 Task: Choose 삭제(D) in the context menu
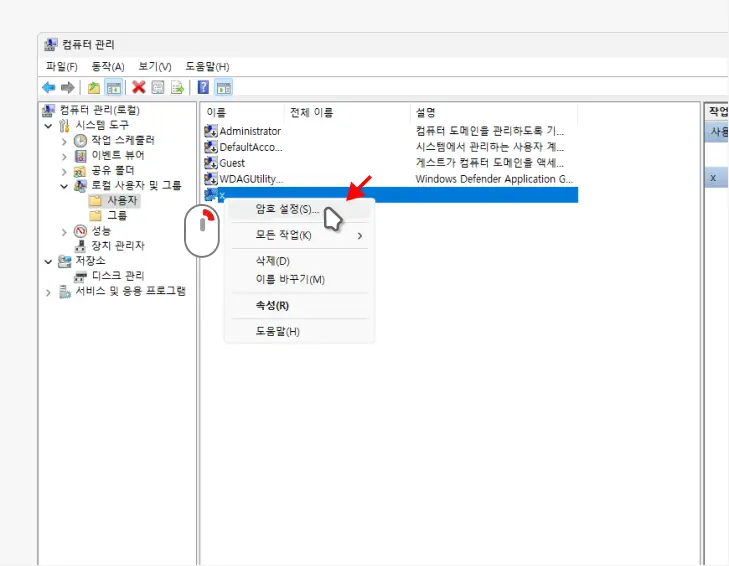[x=299, y=261]
